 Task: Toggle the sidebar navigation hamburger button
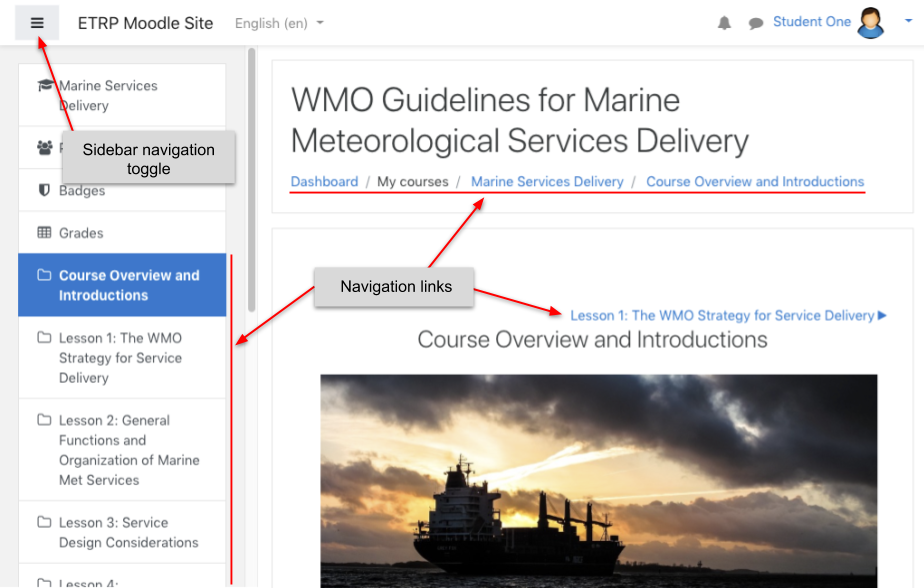pos(37,23)
